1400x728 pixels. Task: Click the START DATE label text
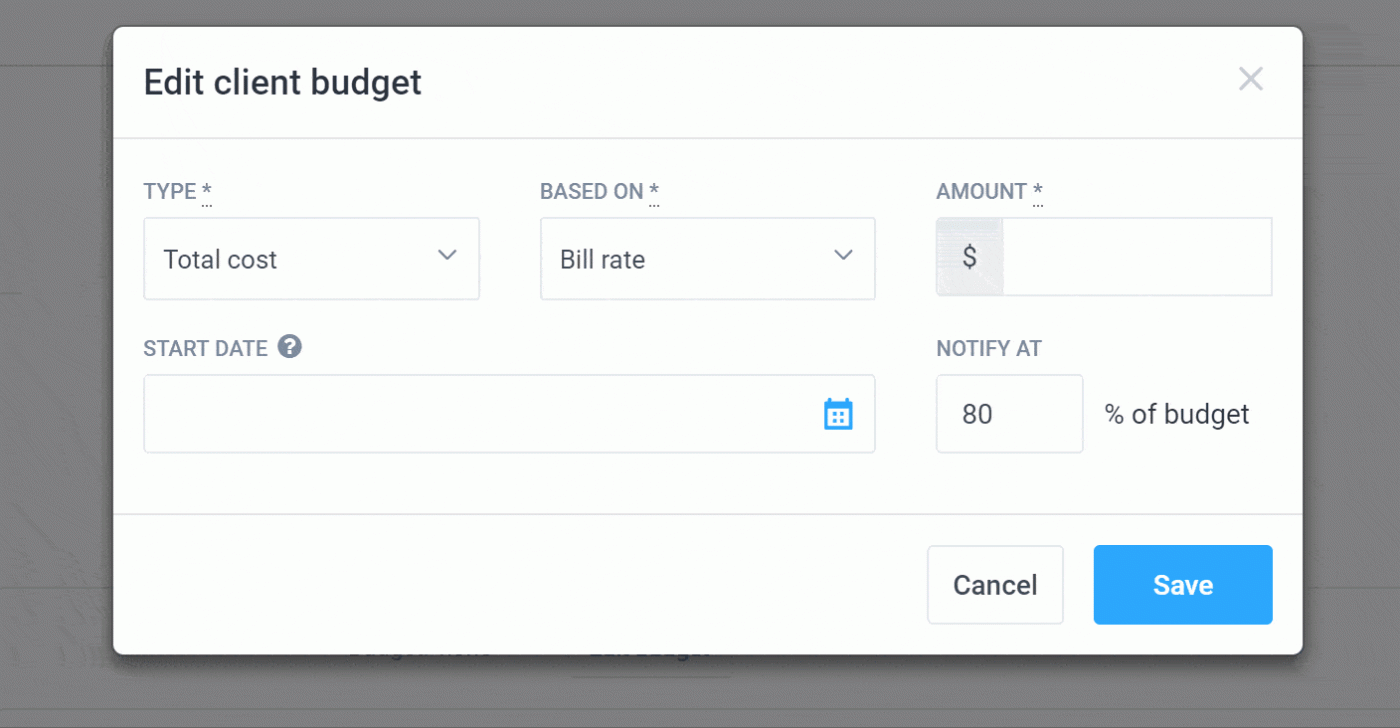click(206, 349)
